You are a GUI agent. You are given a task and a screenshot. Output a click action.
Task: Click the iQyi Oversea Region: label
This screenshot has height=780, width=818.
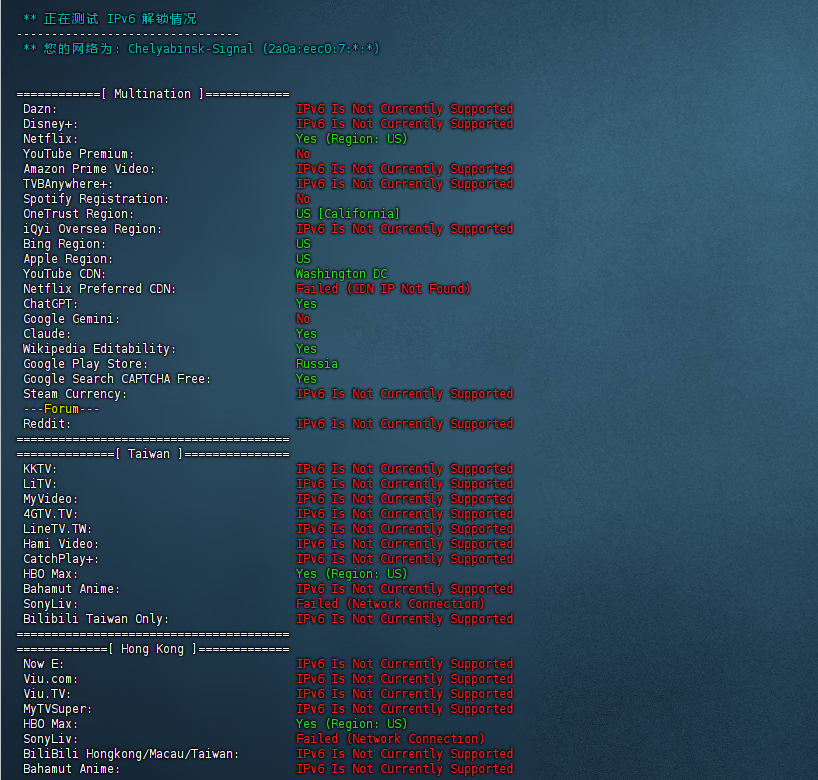tap(92, 229)
